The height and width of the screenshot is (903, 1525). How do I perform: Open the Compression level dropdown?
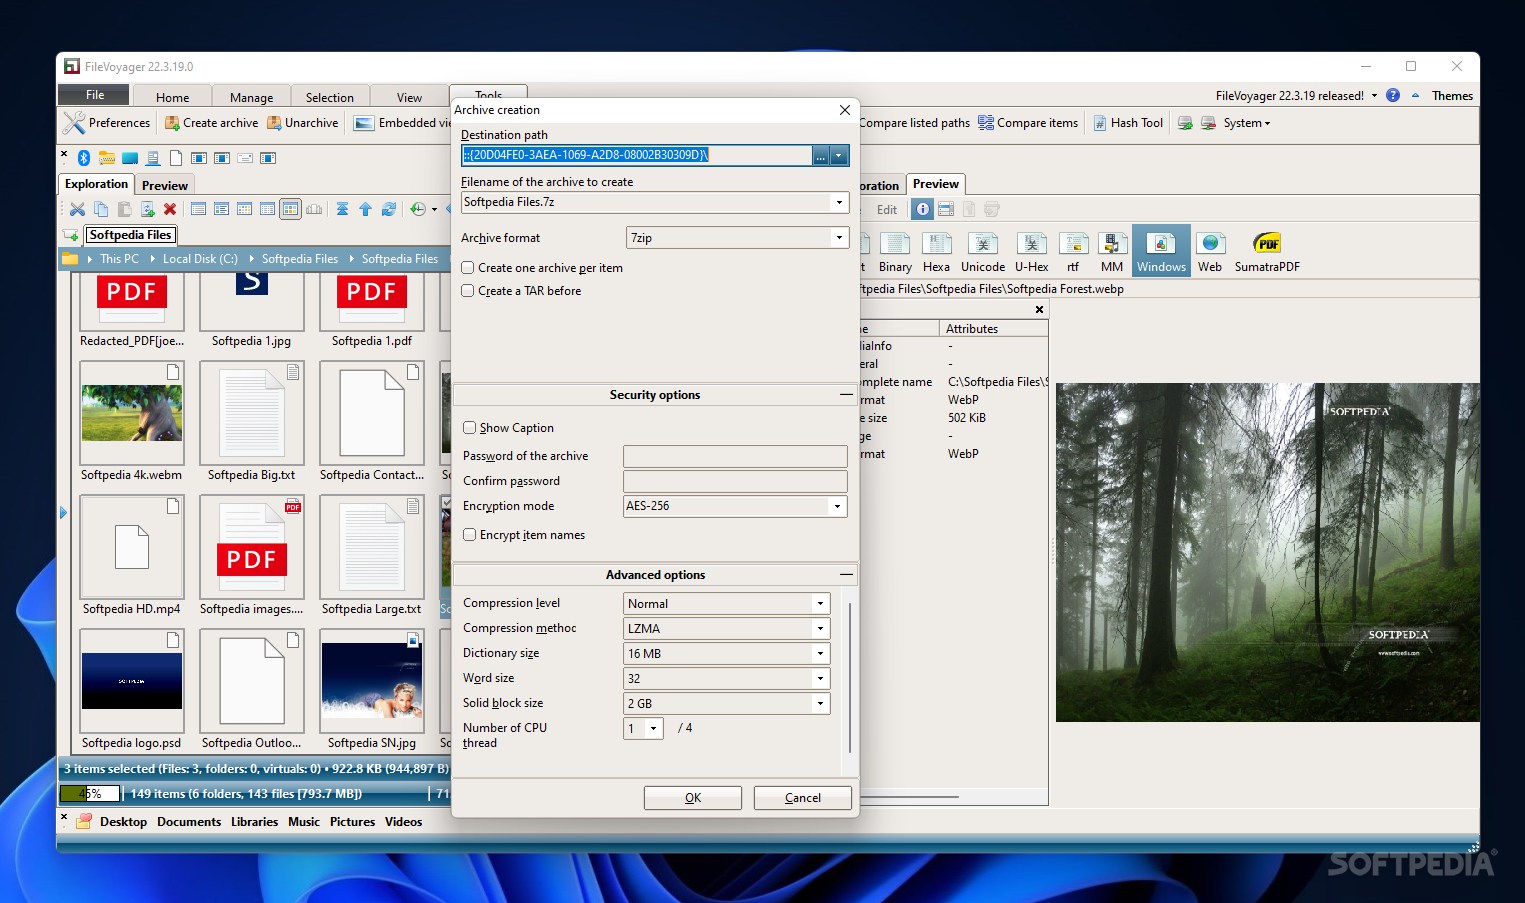pyautogui.click(x=820, y=604)
